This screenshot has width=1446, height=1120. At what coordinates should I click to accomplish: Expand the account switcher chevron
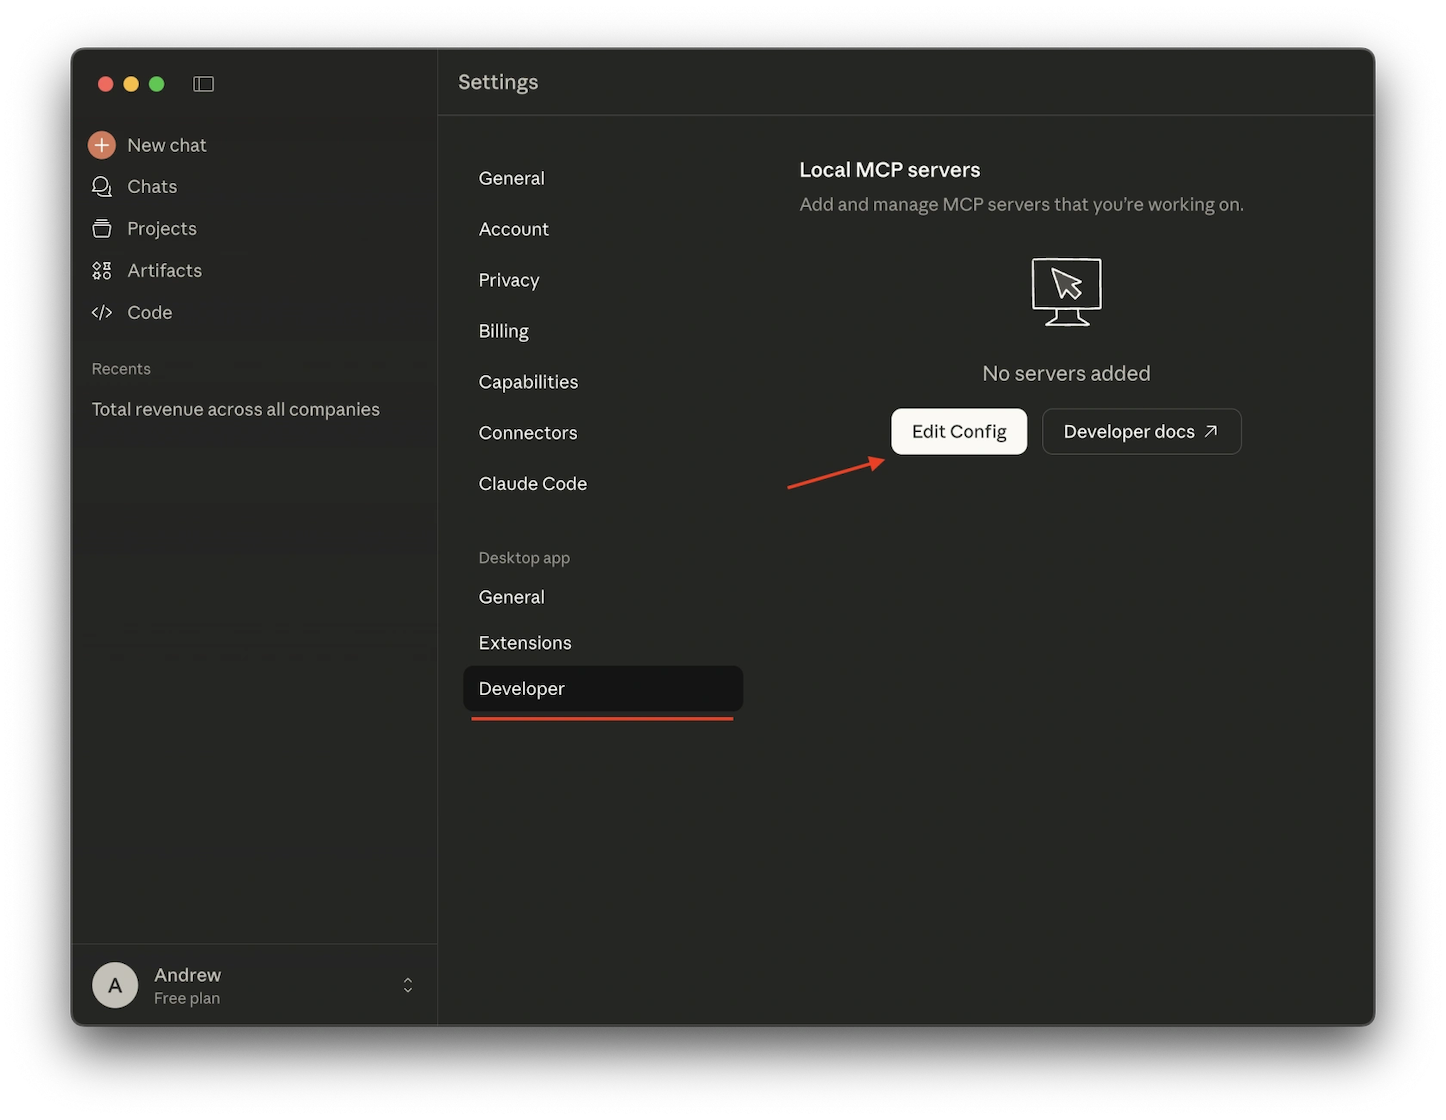point(408,986)
